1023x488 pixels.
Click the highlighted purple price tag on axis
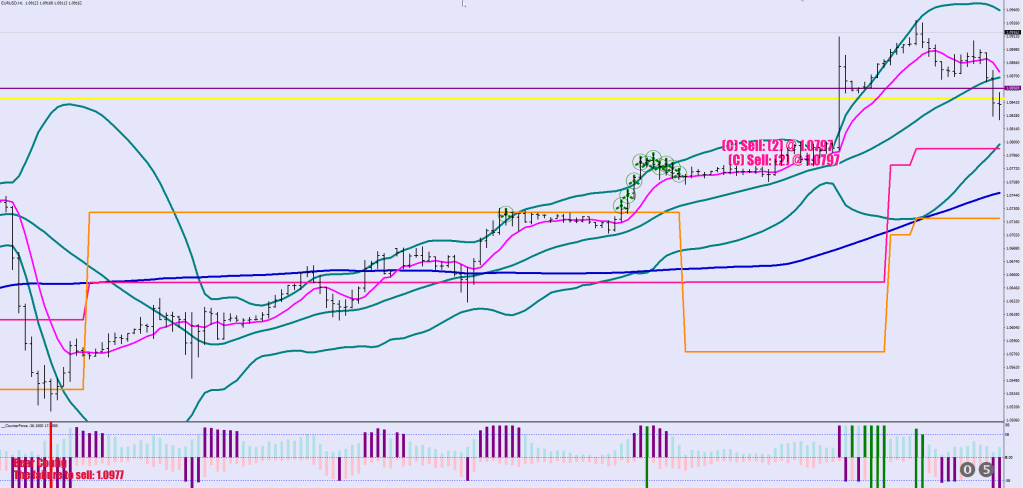click(x=1012, y=88)
